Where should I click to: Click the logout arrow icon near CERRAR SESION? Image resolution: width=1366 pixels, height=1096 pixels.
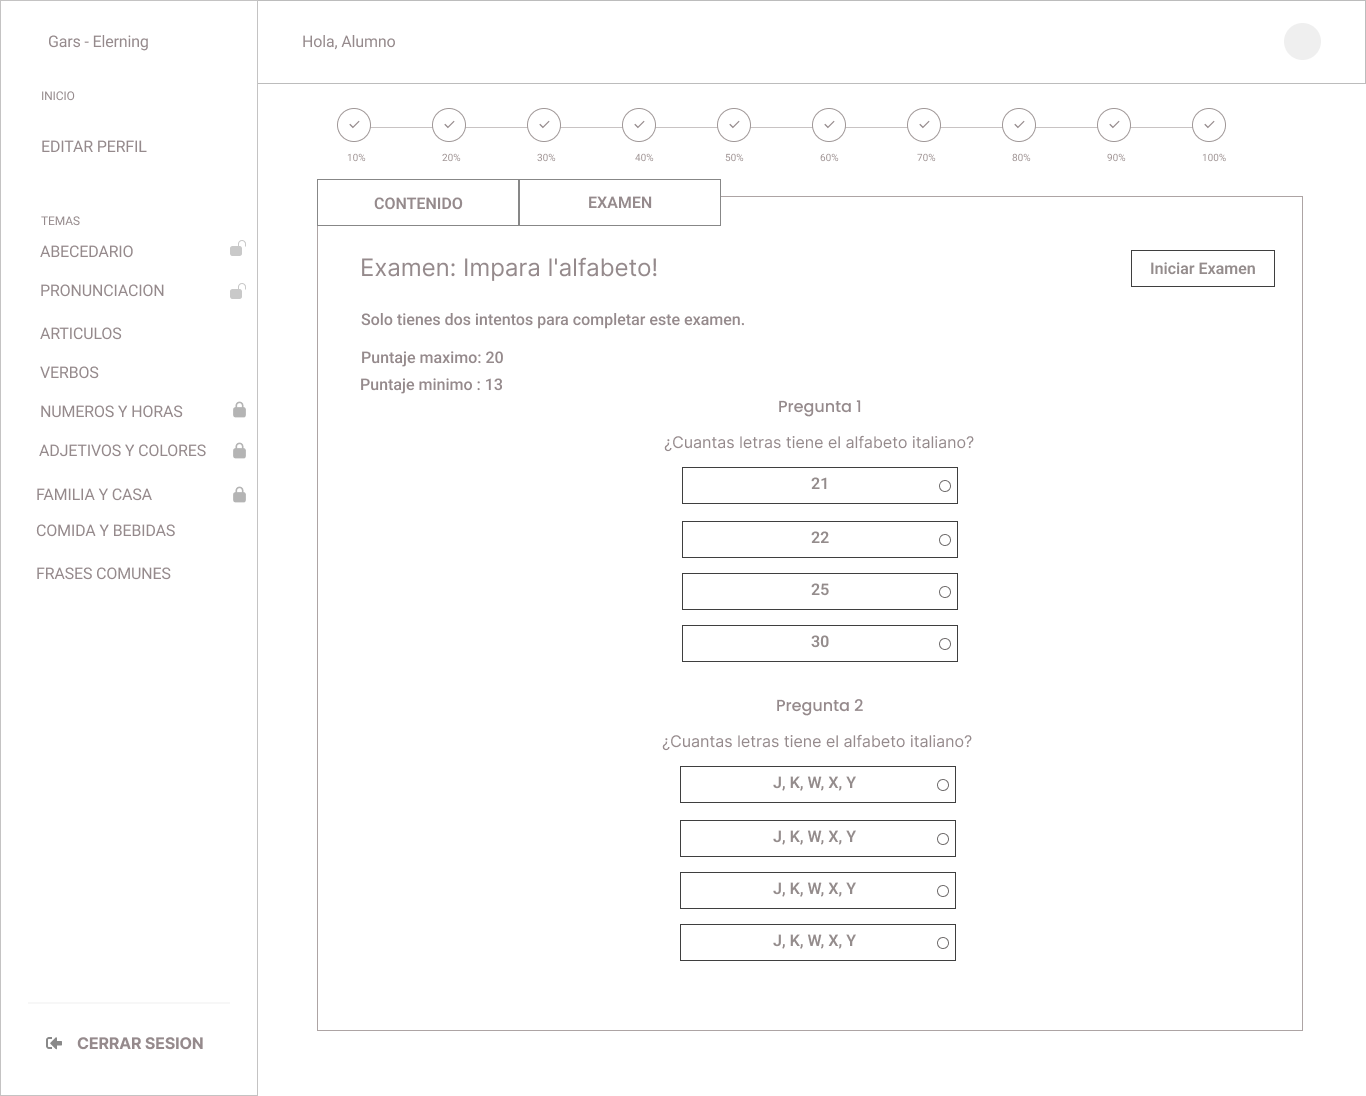pyautogui.click(x=55, y=1043)
